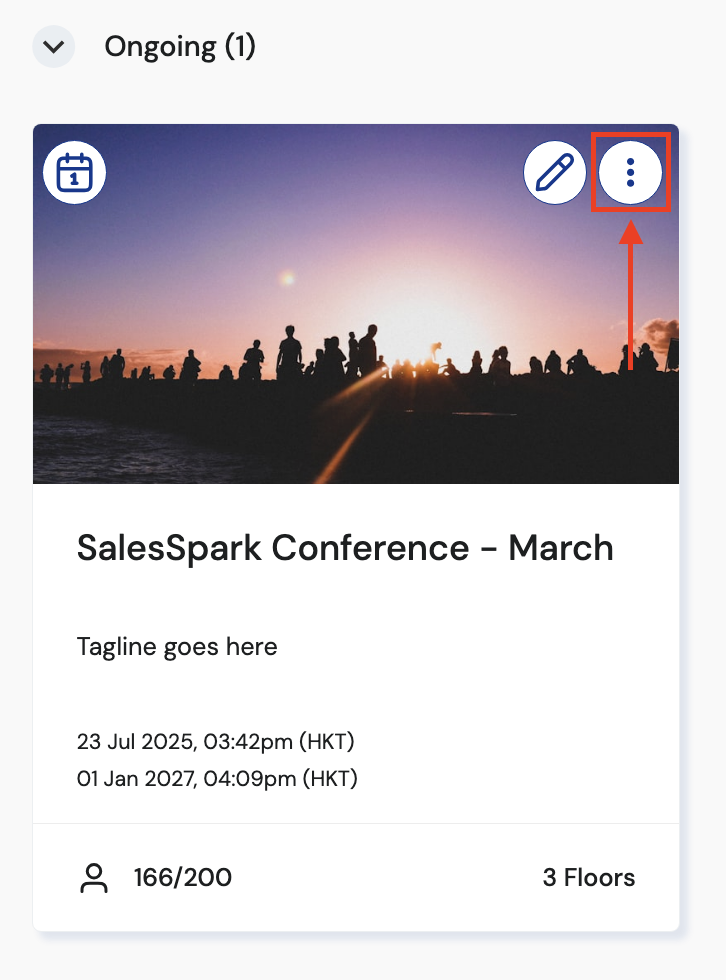Click the 3 Floors label
This screenshot has width=726, height=980.
[588, 879]
